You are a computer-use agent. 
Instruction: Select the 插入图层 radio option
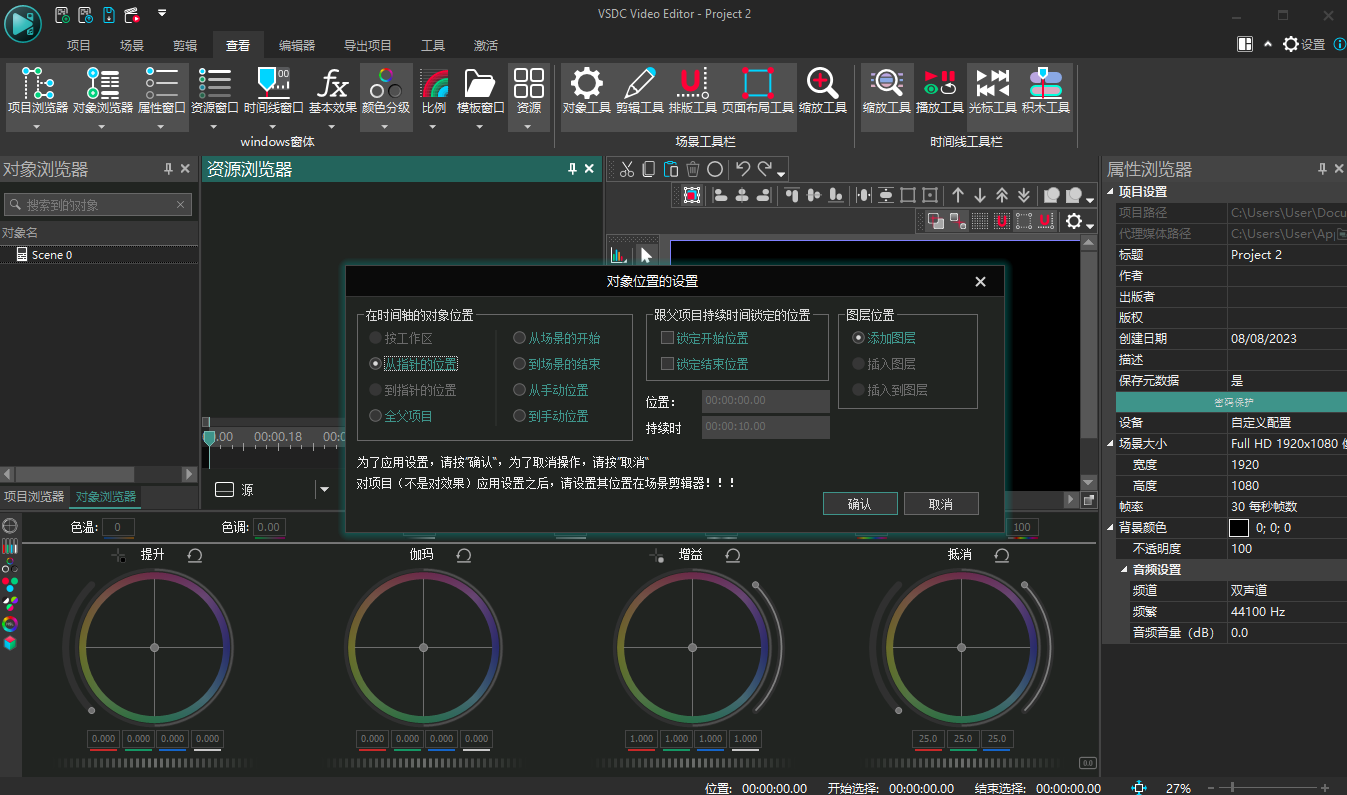[884, 364]
